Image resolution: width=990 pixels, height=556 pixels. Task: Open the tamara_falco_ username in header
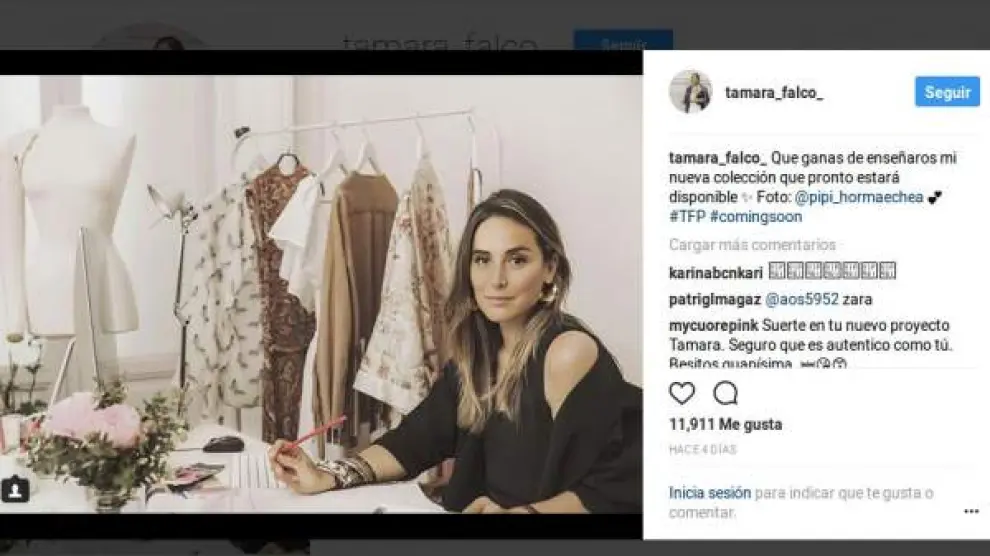tap(773, 93)
